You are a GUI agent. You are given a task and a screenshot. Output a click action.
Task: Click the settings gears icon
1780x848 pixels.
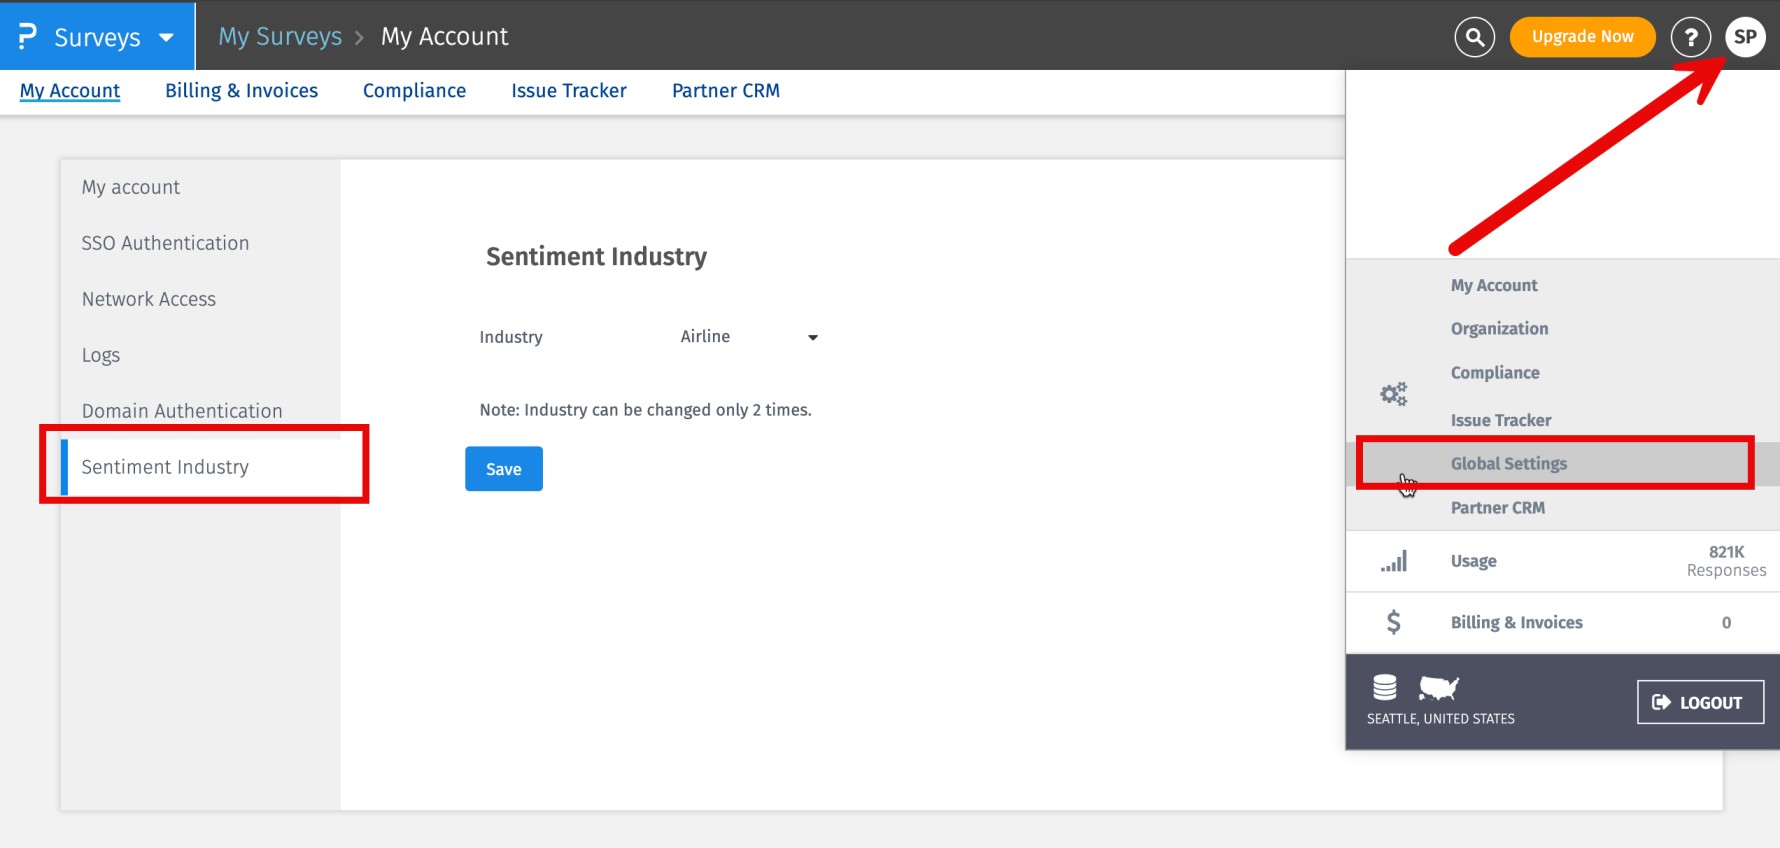1393,394
